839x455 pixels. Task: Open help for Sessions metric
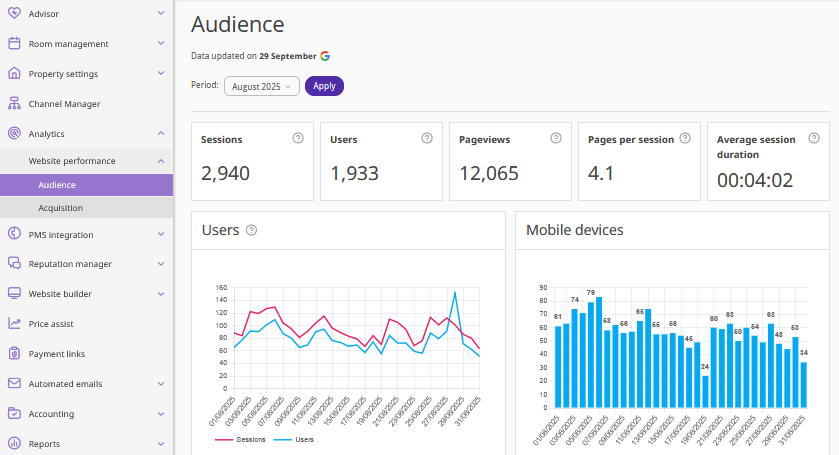[x=298, y=138]
